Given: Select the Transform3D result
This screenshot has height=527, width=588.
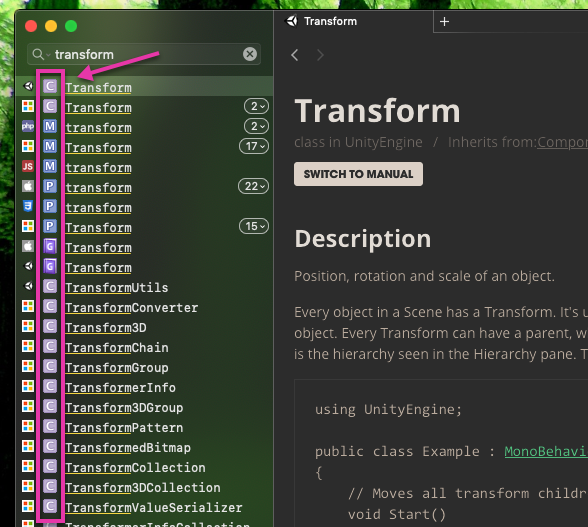Looking at the screenshot, I should coord(106,327).
